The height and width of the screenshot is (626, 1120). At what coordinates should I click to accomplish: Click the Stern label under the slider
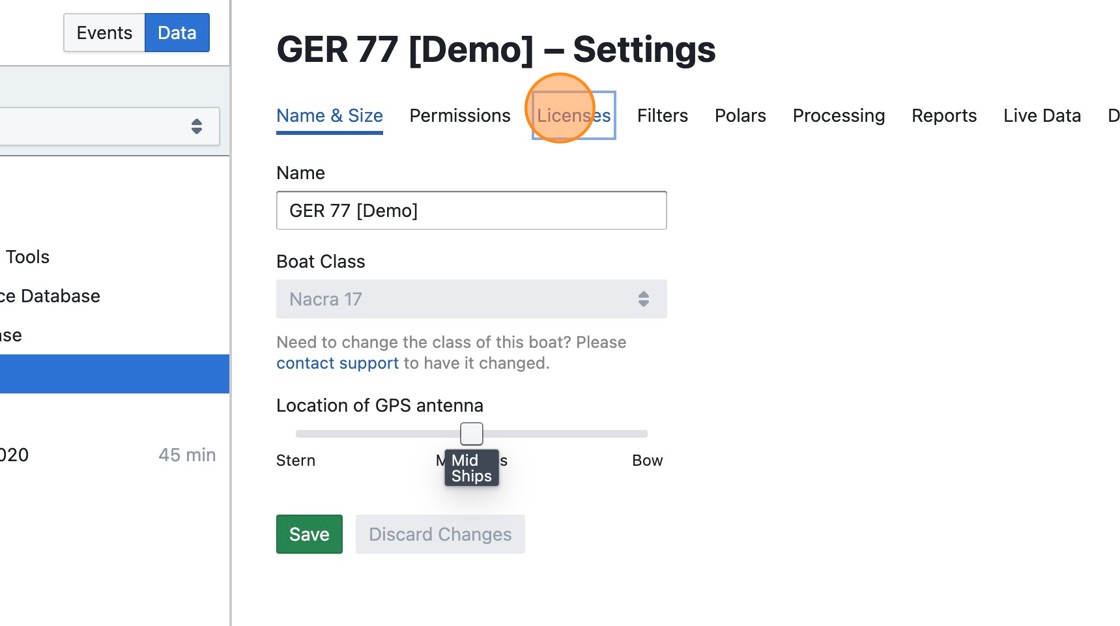coord(296,461)
